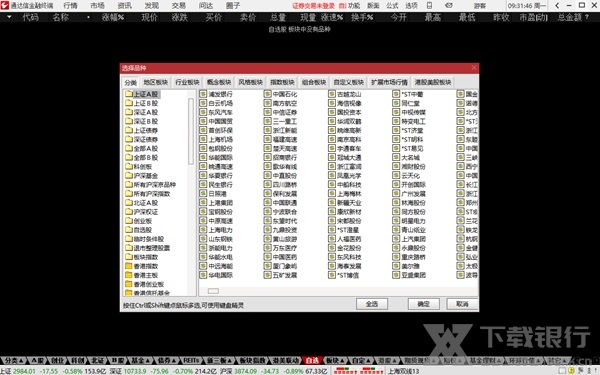The width and height of the screenshot is (600, 375).
Task: Close the 选择品种 dialog
Action: pyautogui.click(x=474, y=68)
